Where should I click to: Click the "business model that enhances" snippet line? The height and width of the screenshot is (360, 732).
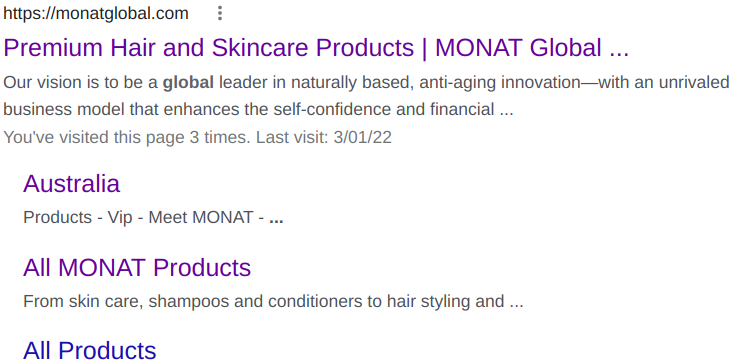pos(259,109)
